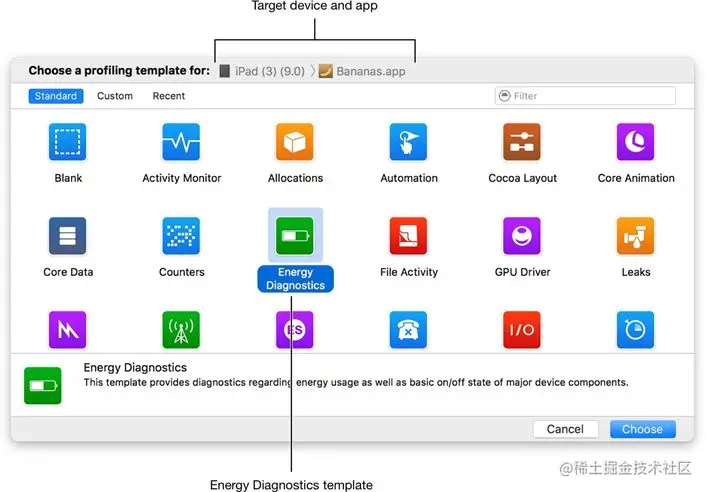Pick the blue telephone template icon
This screenshot has width=707, height=492.
[409, 330]
